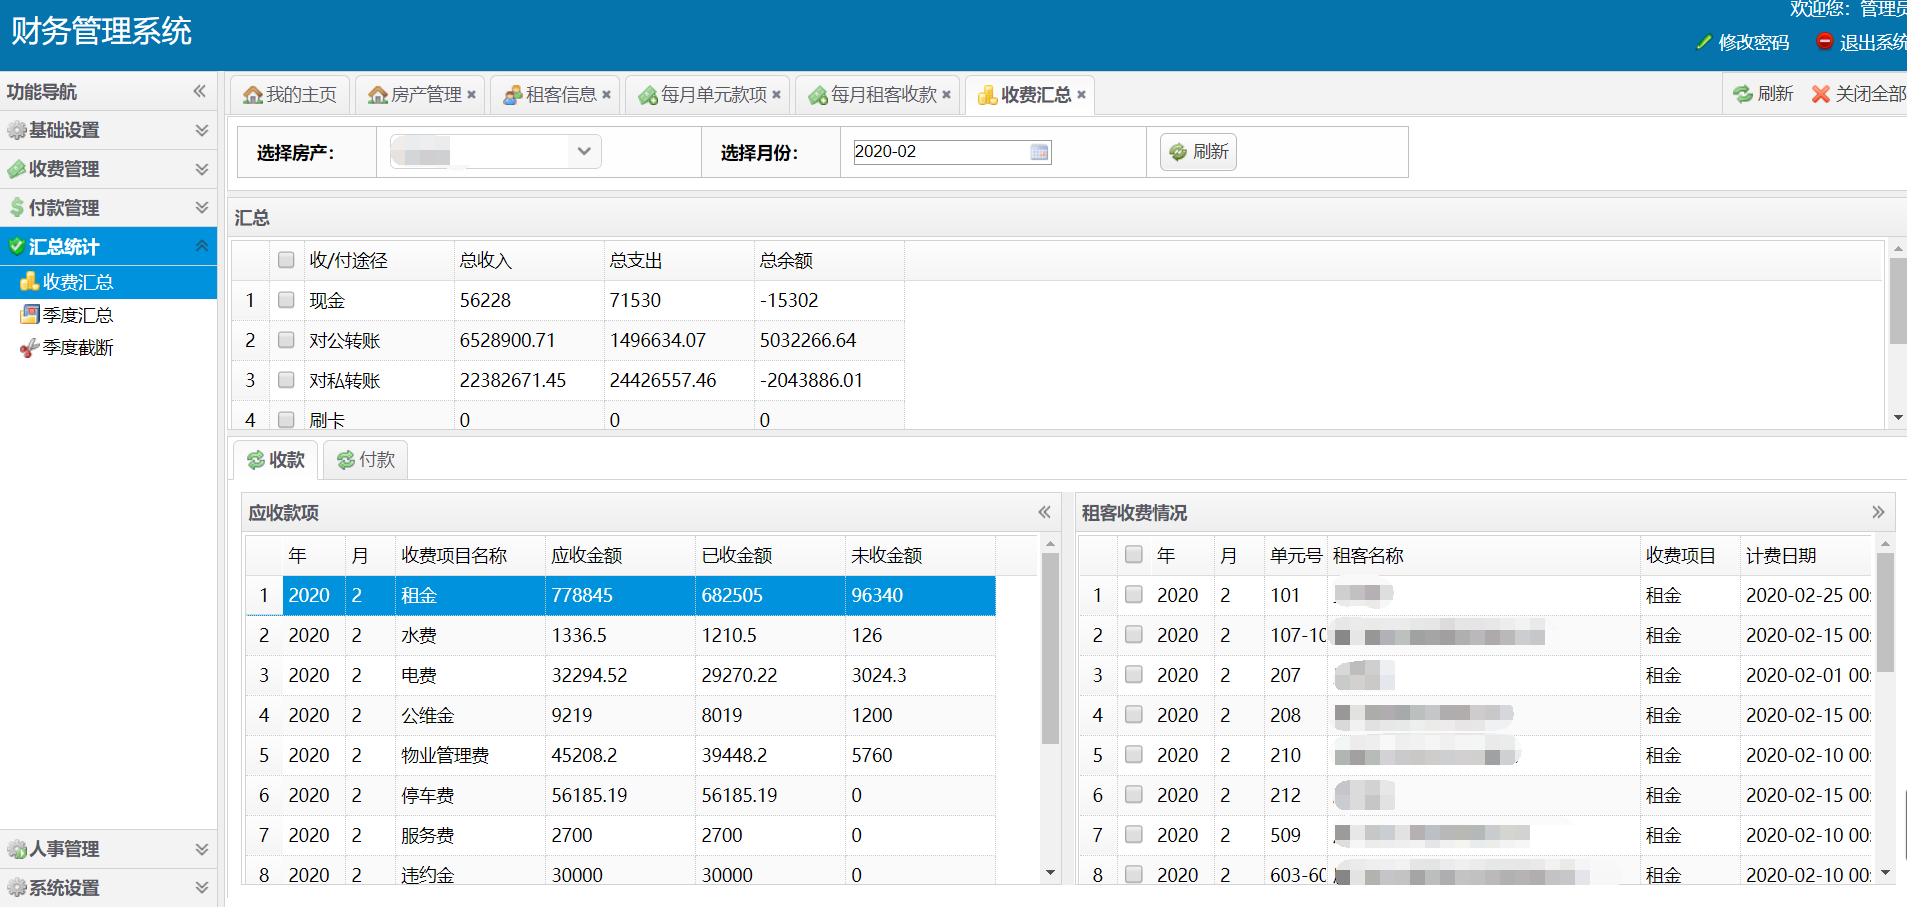The height and width of the screenshot is (907, 1907).
Task: Click the 修改密码 pencil link
Action: tap(1742, 42)
